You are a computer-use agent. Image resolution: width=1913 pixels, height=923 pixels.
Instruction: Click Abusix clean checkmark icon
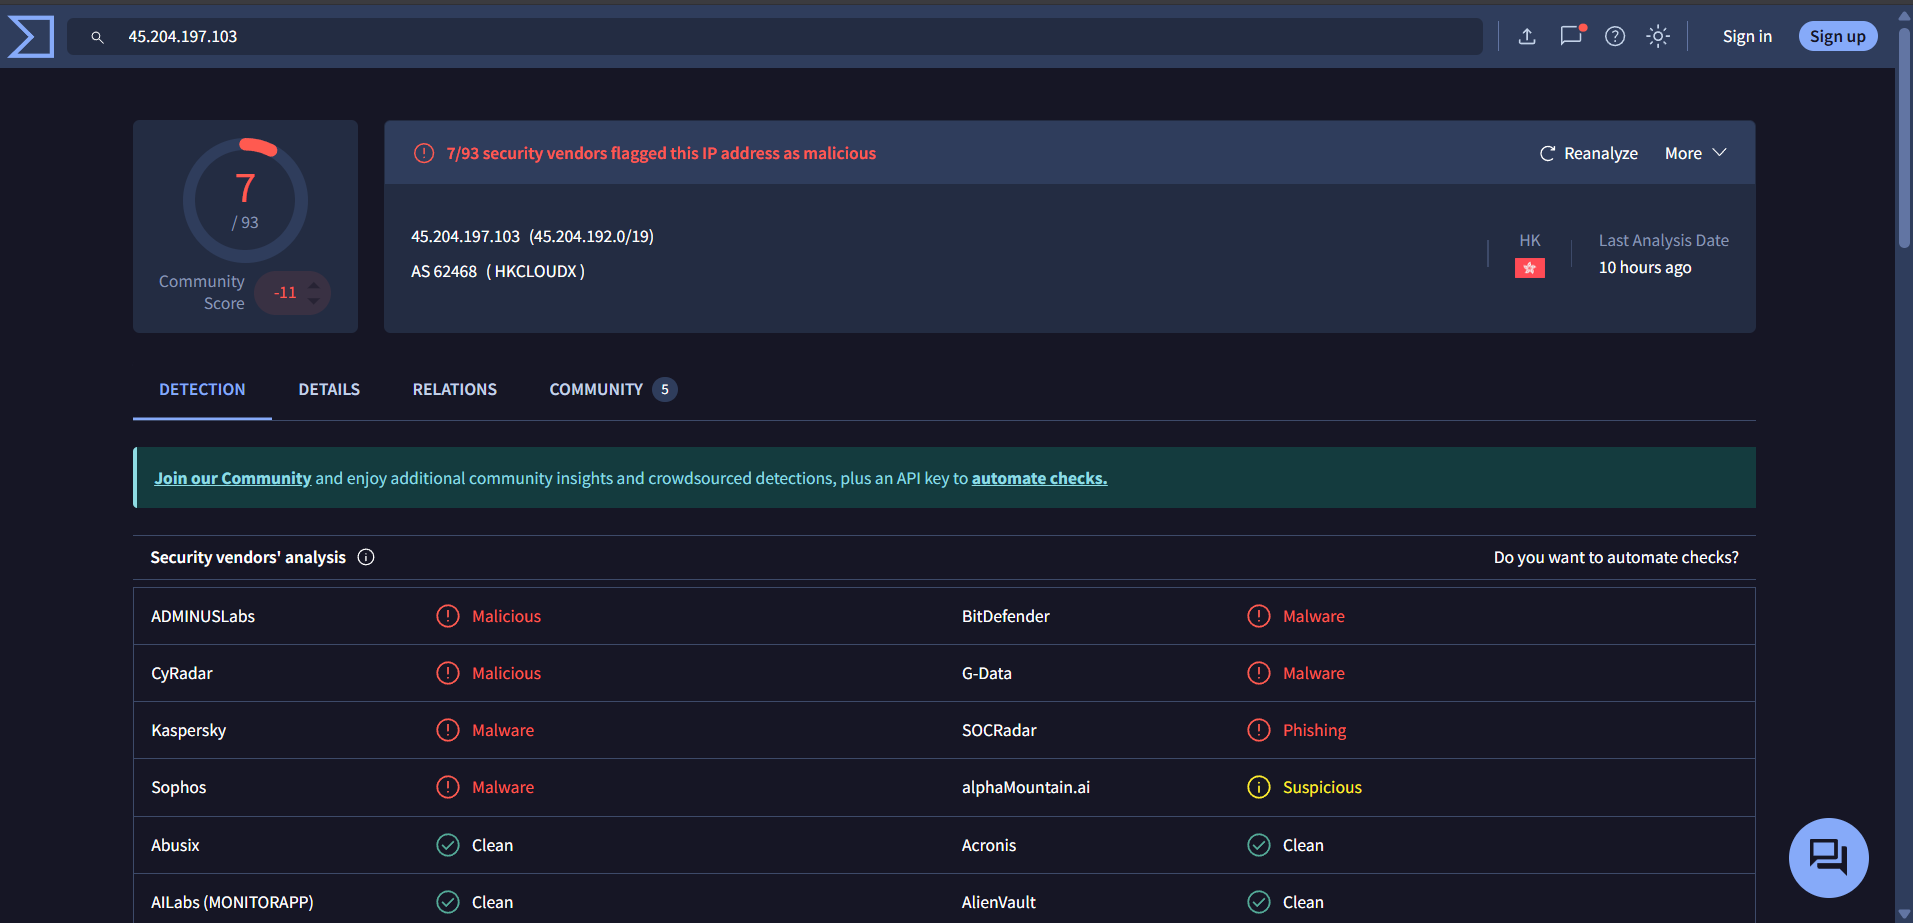[448, 845]
